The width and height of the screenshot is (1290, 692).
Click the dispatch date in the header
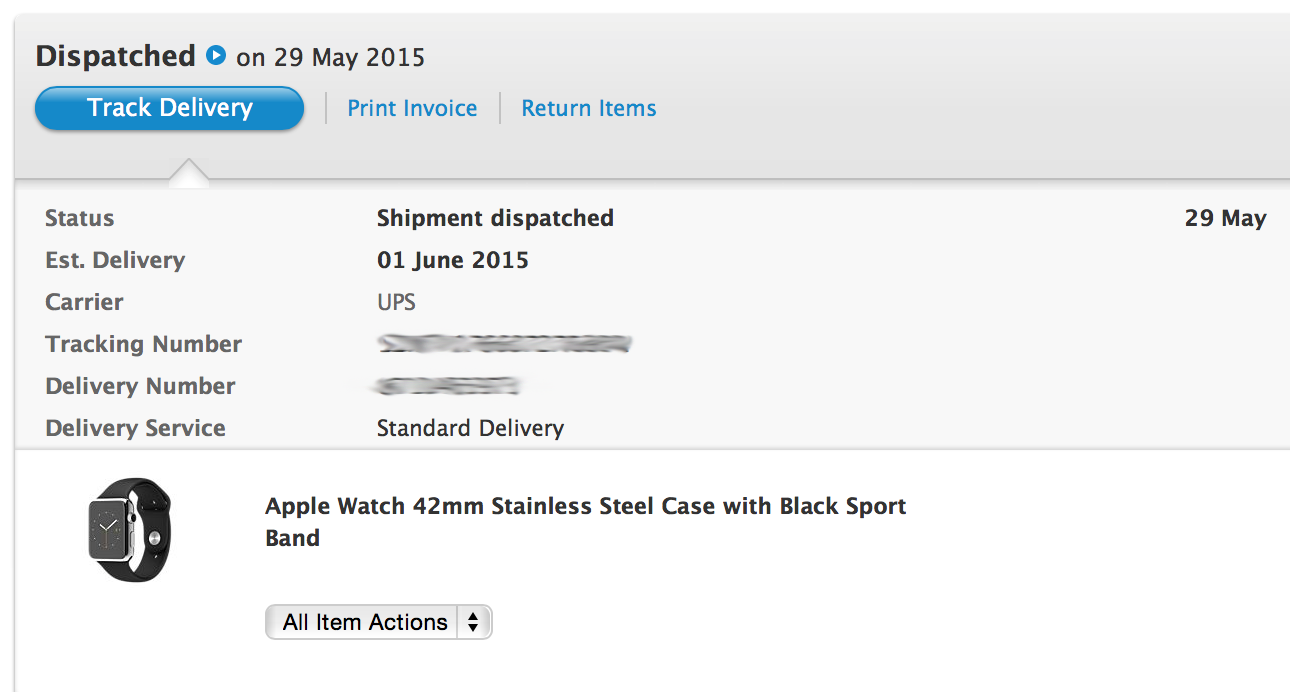(x=330, y=57)
